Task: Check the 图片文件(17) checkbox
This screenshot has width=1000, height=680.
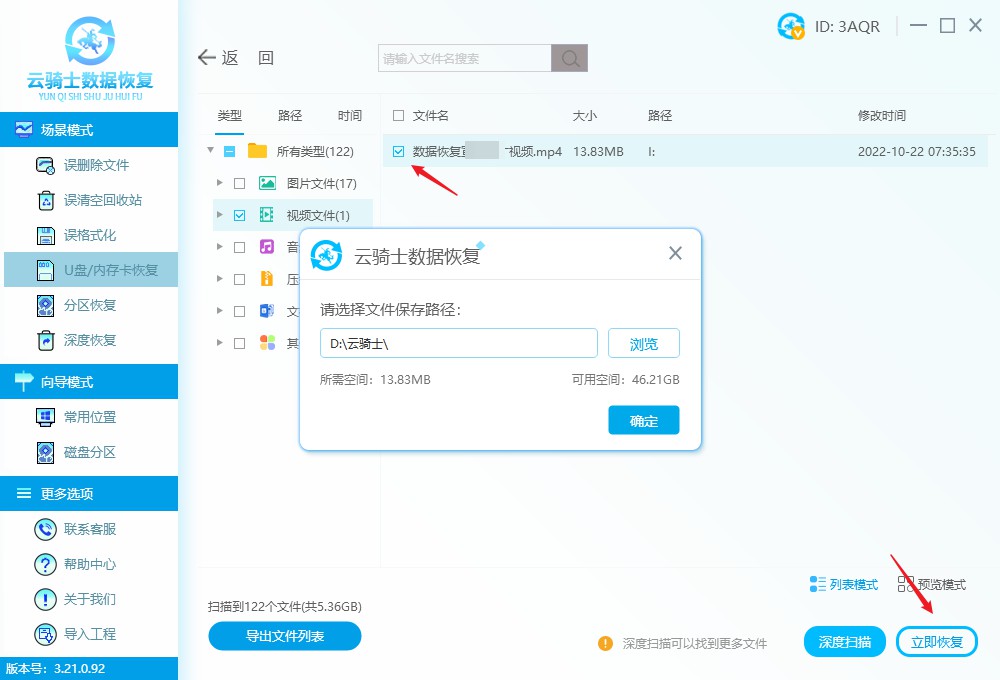Action: [239, 184]
